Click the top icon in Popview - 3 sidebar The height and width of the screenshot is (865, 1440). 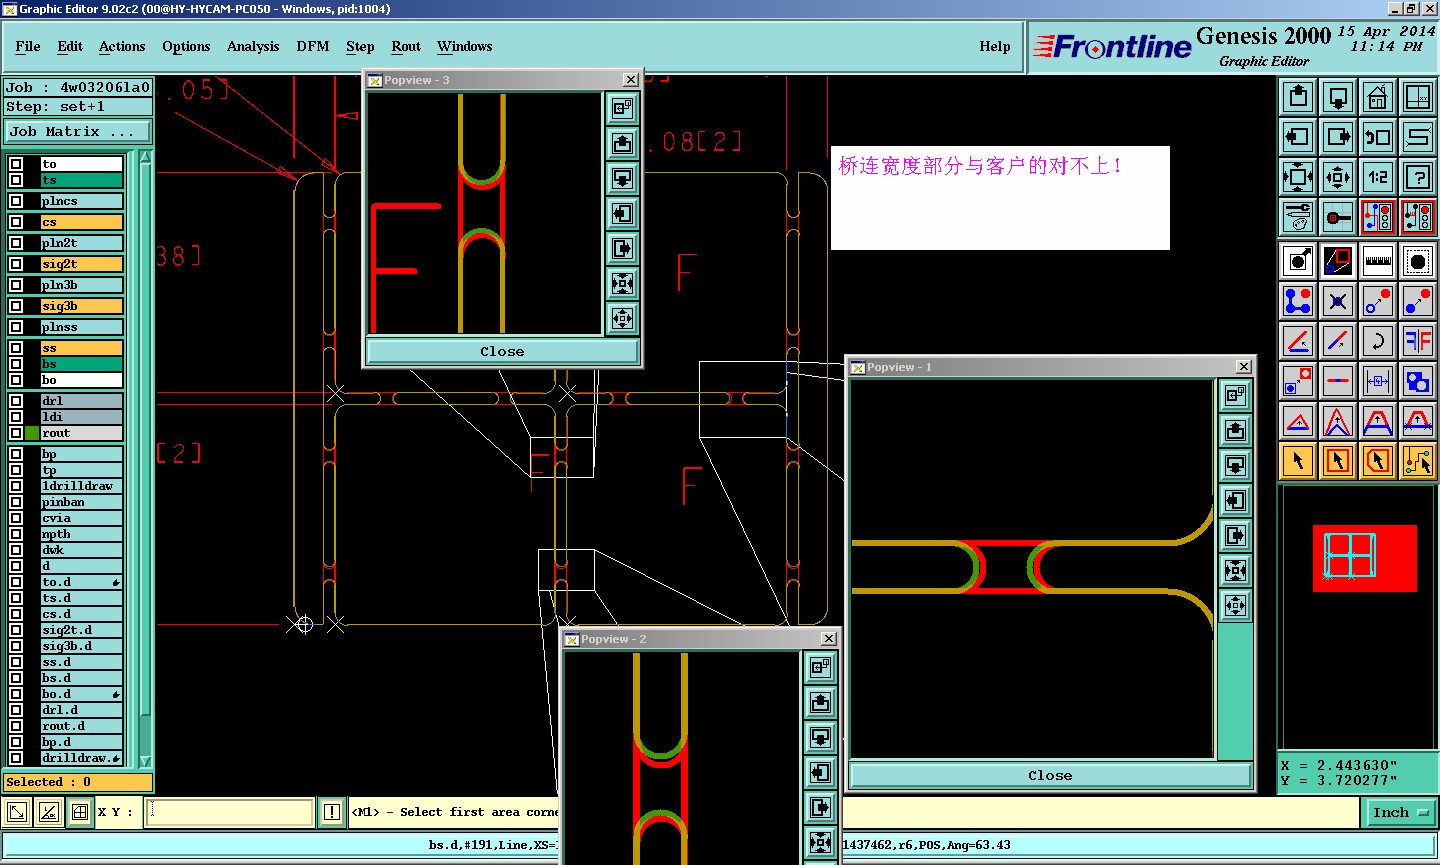tap(622, 108)
